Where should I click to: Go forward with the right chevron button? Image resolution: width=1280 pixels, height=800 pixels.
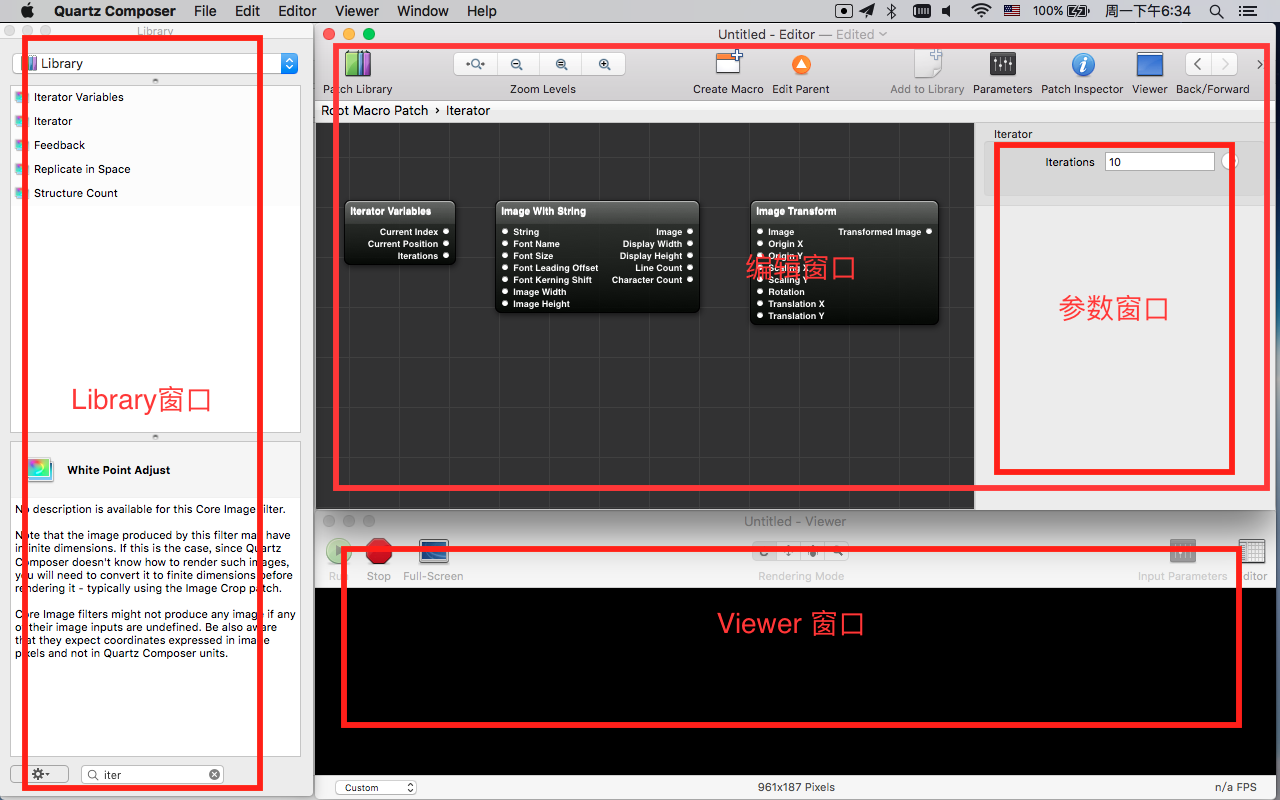point(1225,64)
